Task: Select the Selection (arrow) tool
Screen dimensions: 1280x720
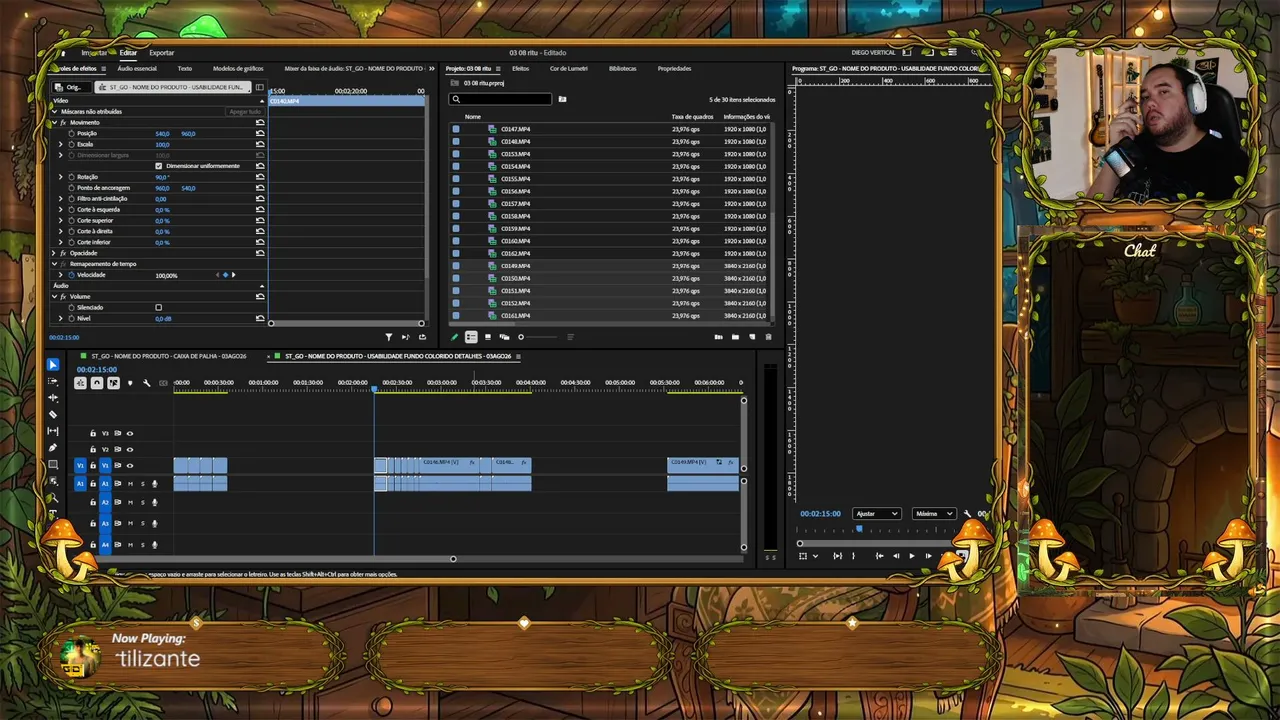Action: [53, 365]
